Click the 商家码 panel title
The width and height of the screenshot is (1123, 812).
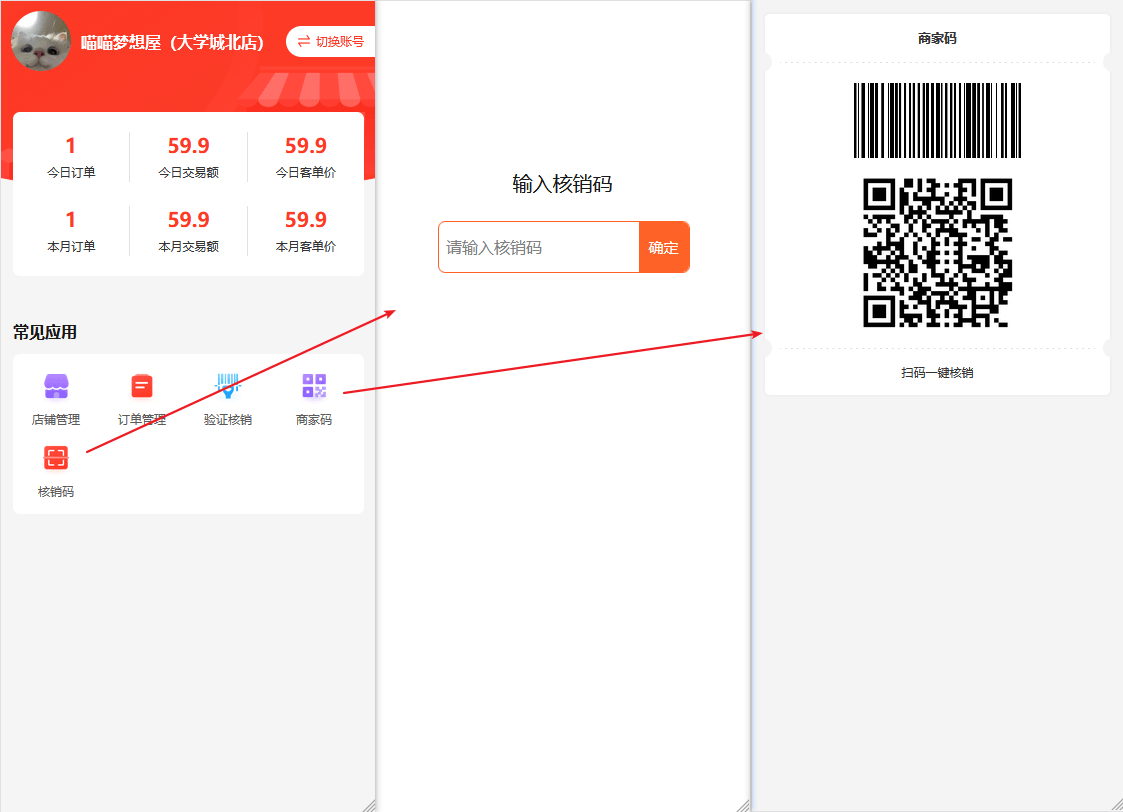(937, 39)
